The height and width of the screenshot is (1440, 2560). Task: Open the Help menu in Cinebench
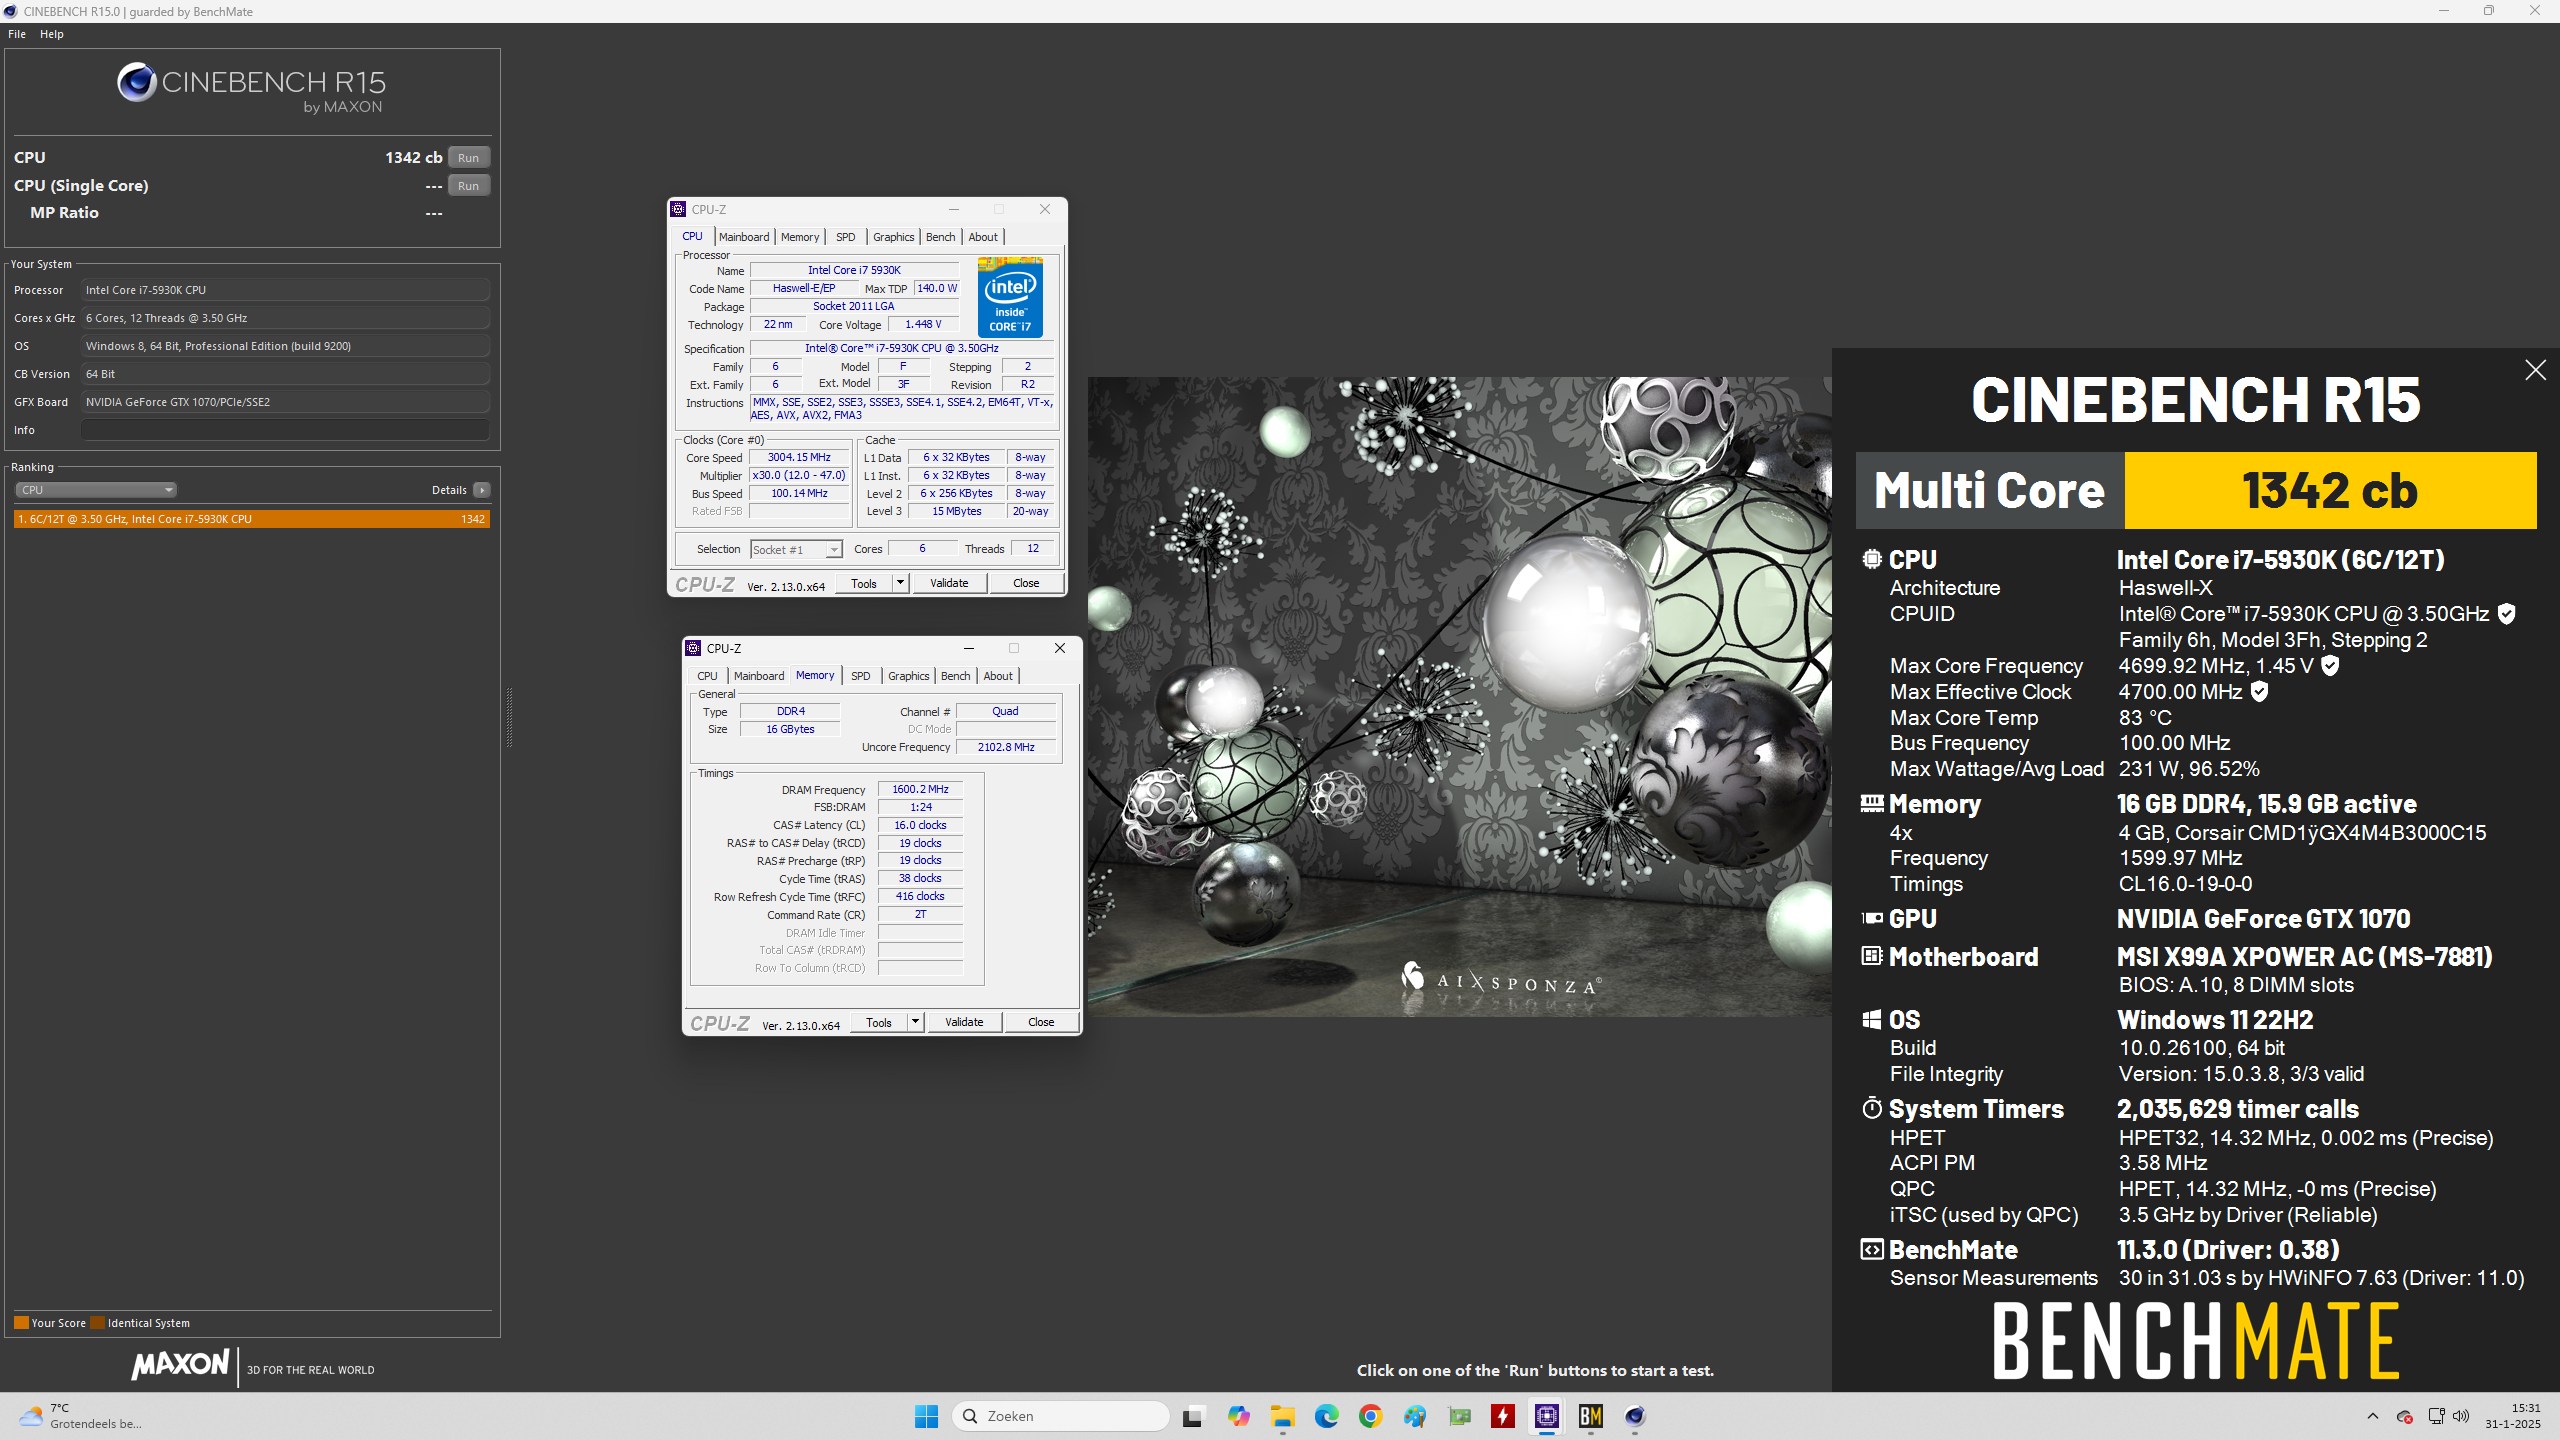(52, 34)
